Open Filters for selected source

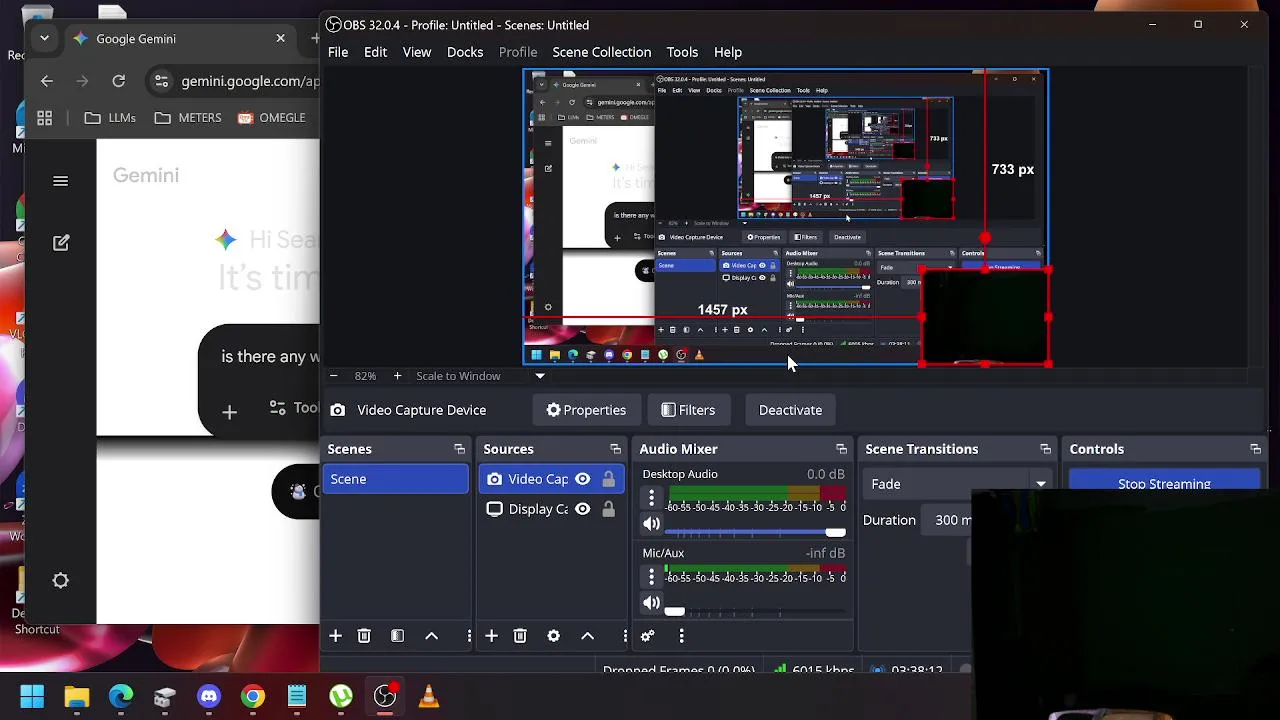click(688, 410)
